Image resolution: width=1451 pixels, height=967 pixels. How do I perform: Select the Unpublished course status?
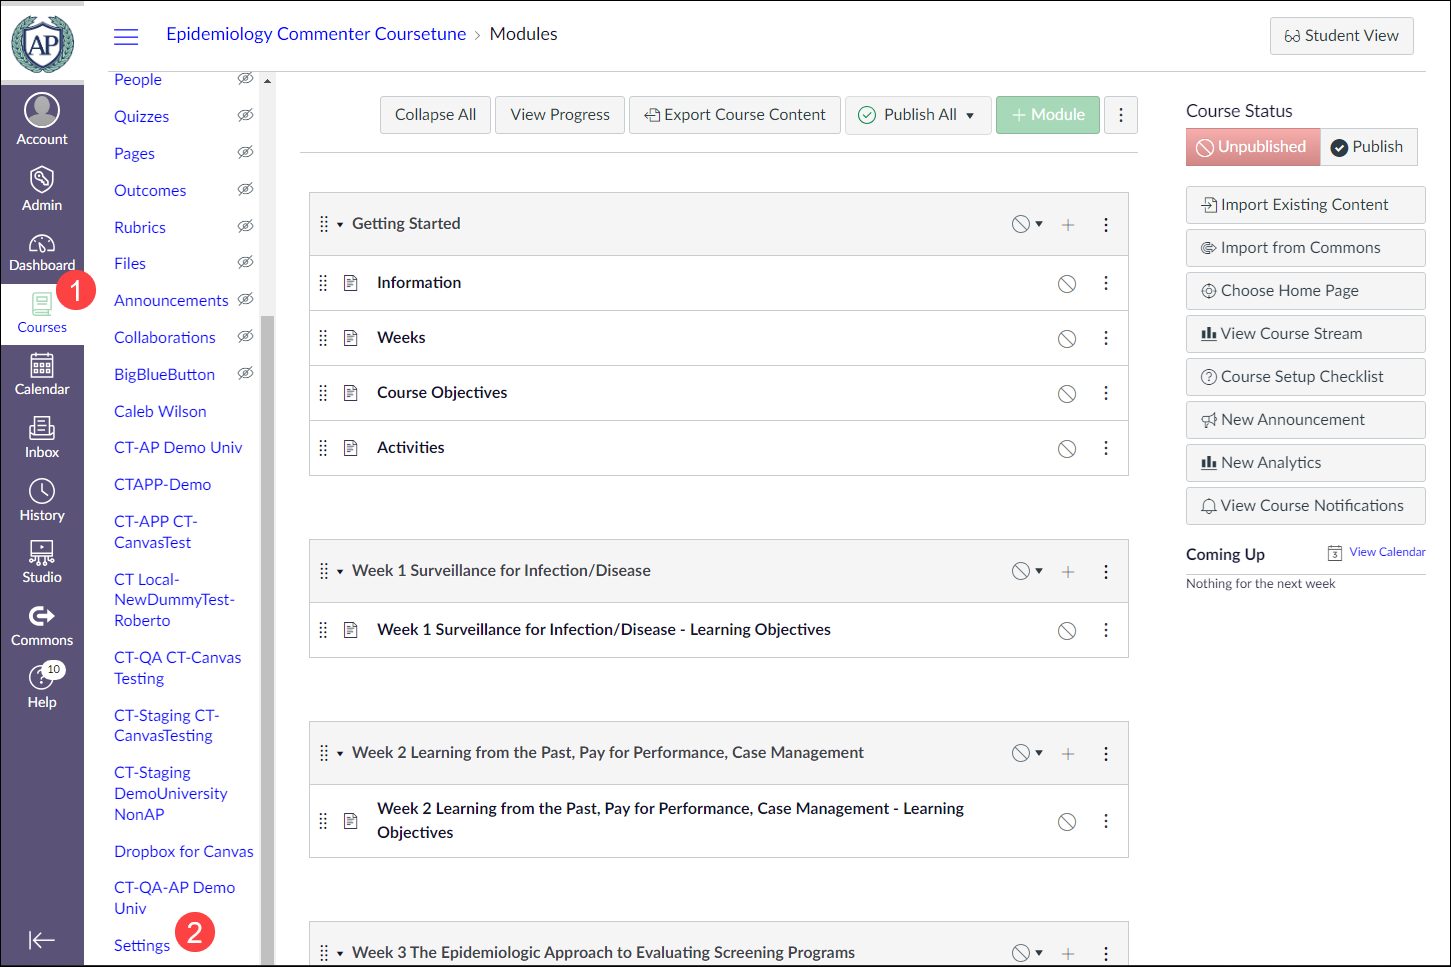tap(1253, 147)
